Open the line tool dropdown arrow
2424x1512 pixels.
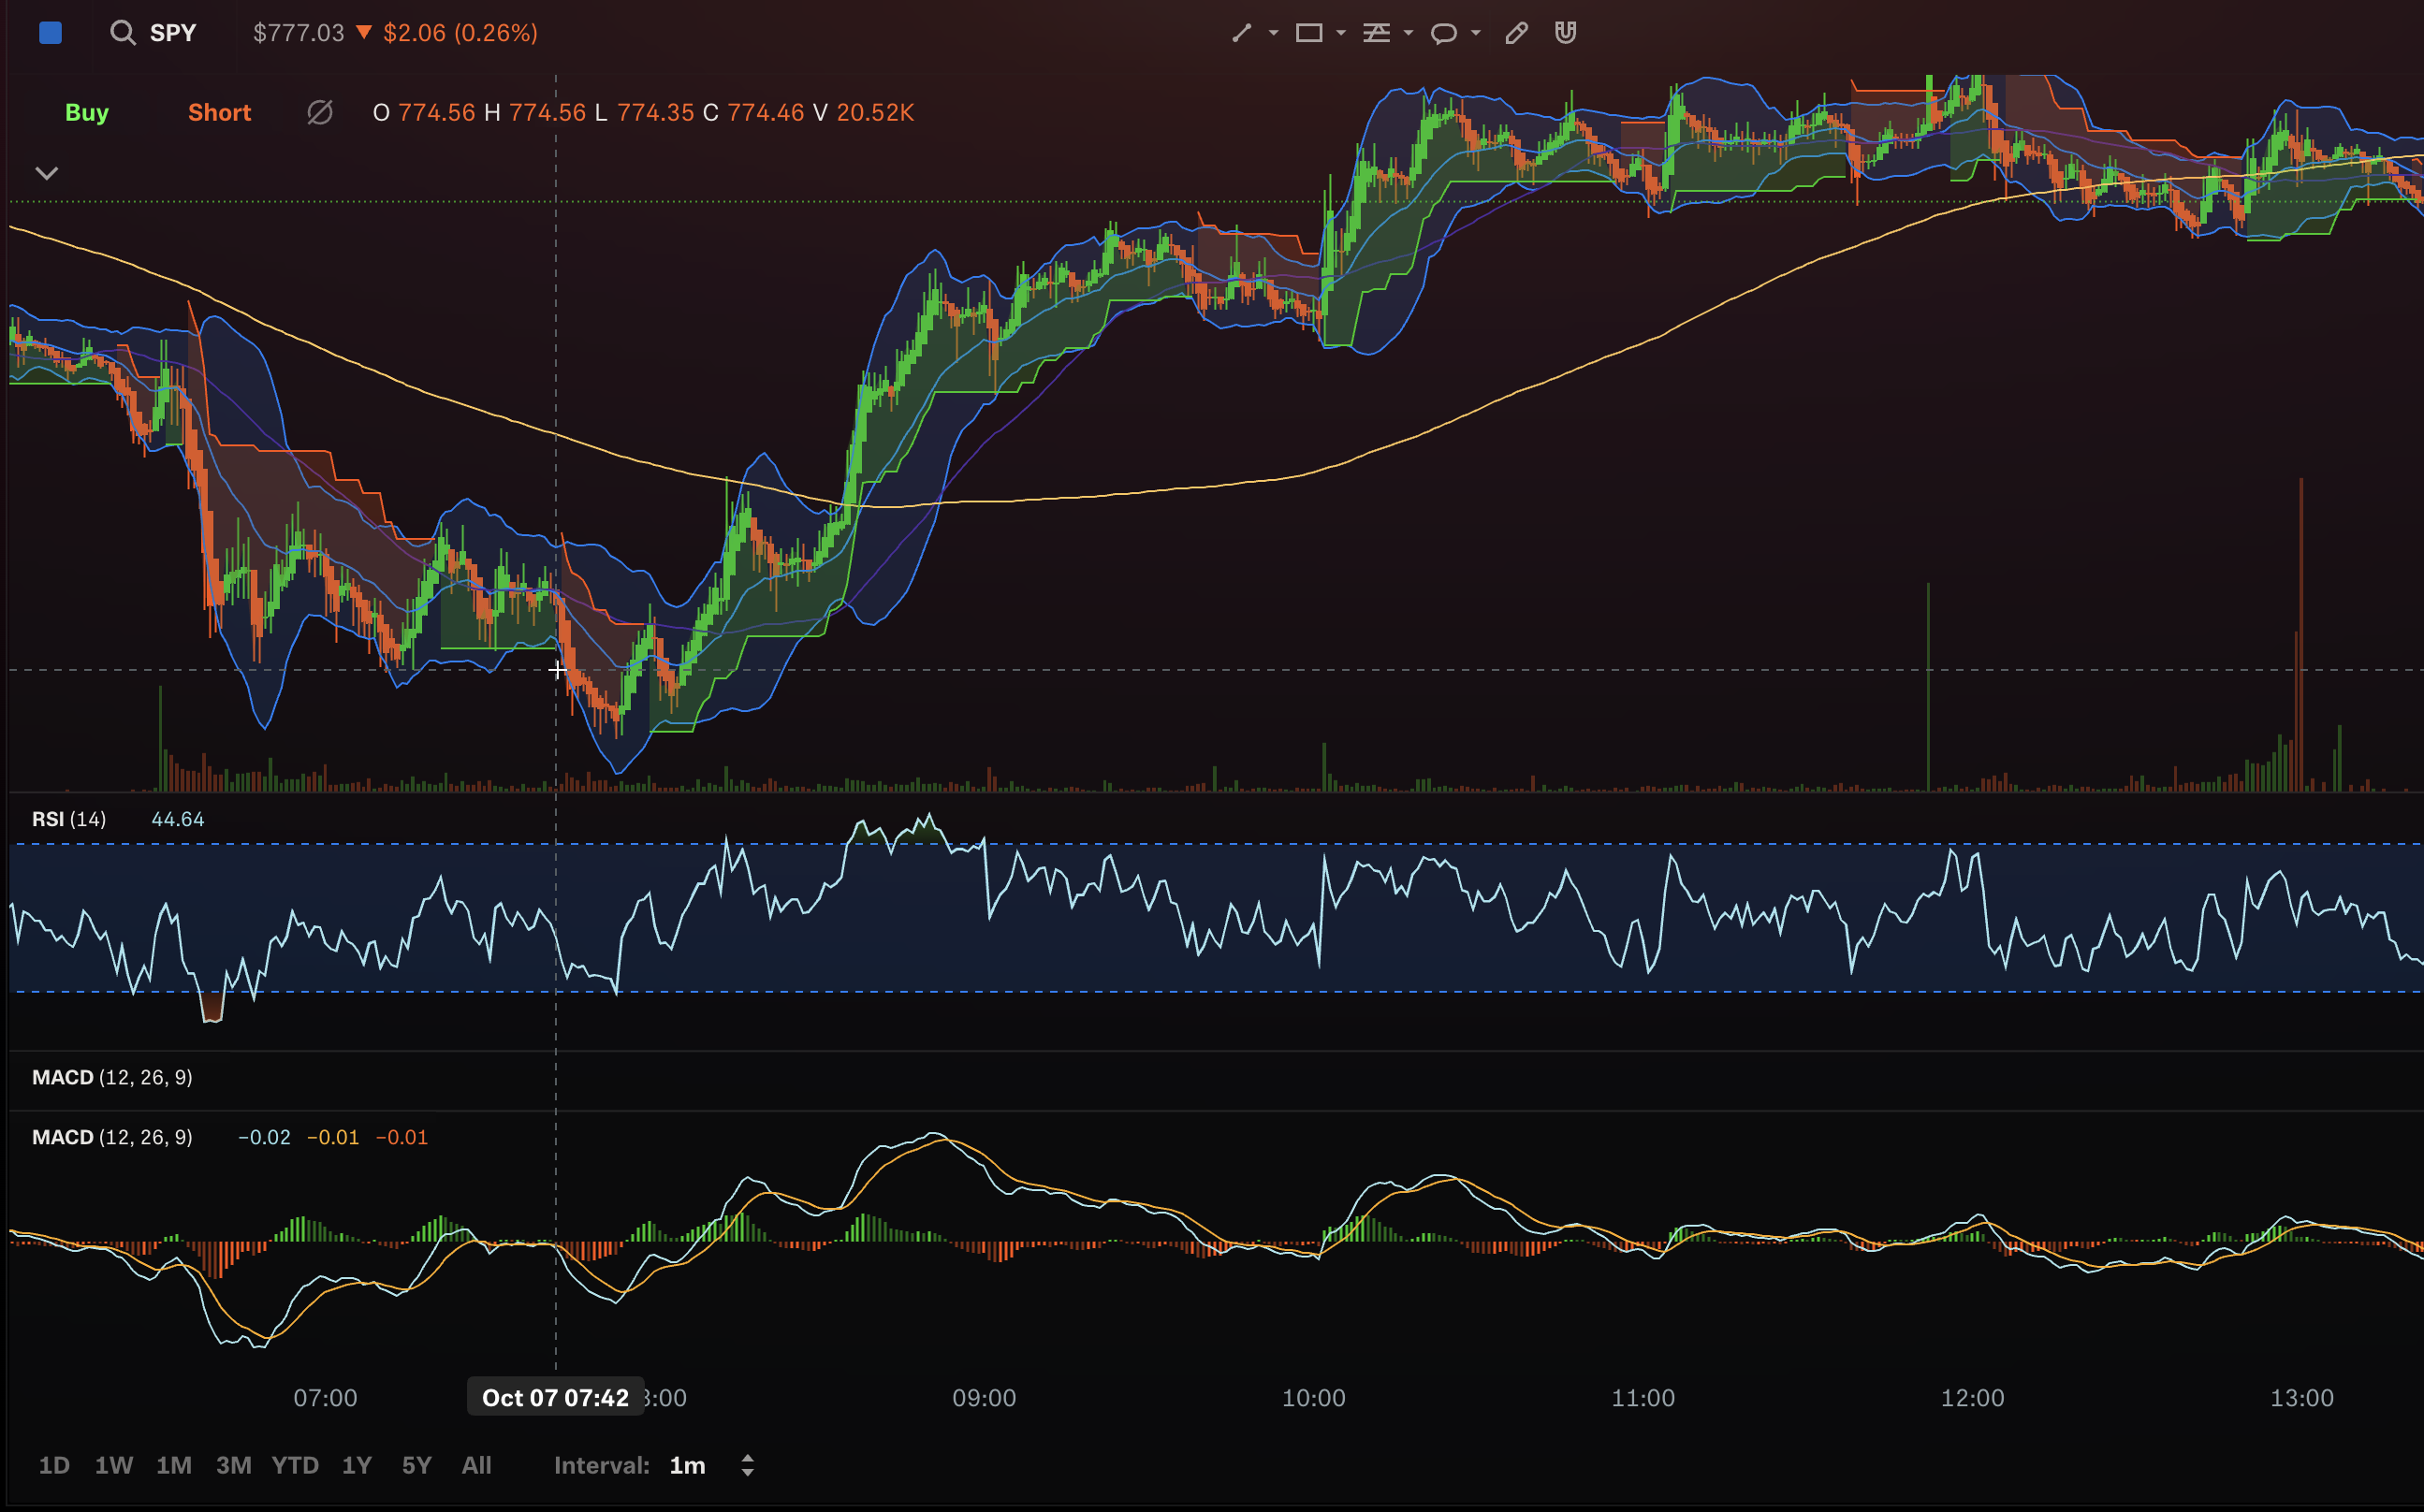click(1273, 33)
